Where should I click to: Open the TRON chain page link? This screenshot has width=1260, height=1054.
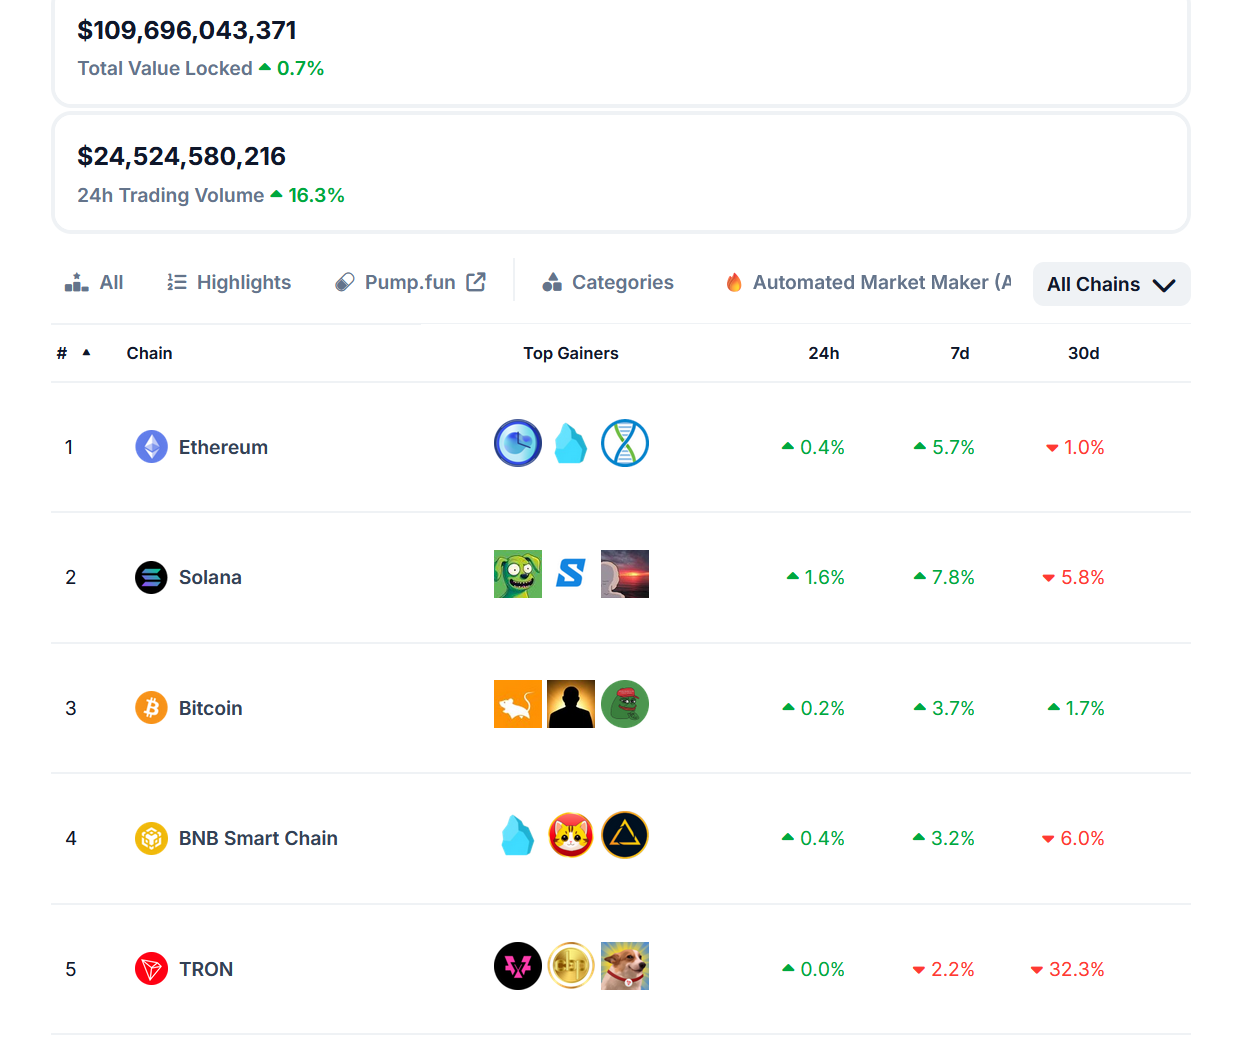pos(207,968)
